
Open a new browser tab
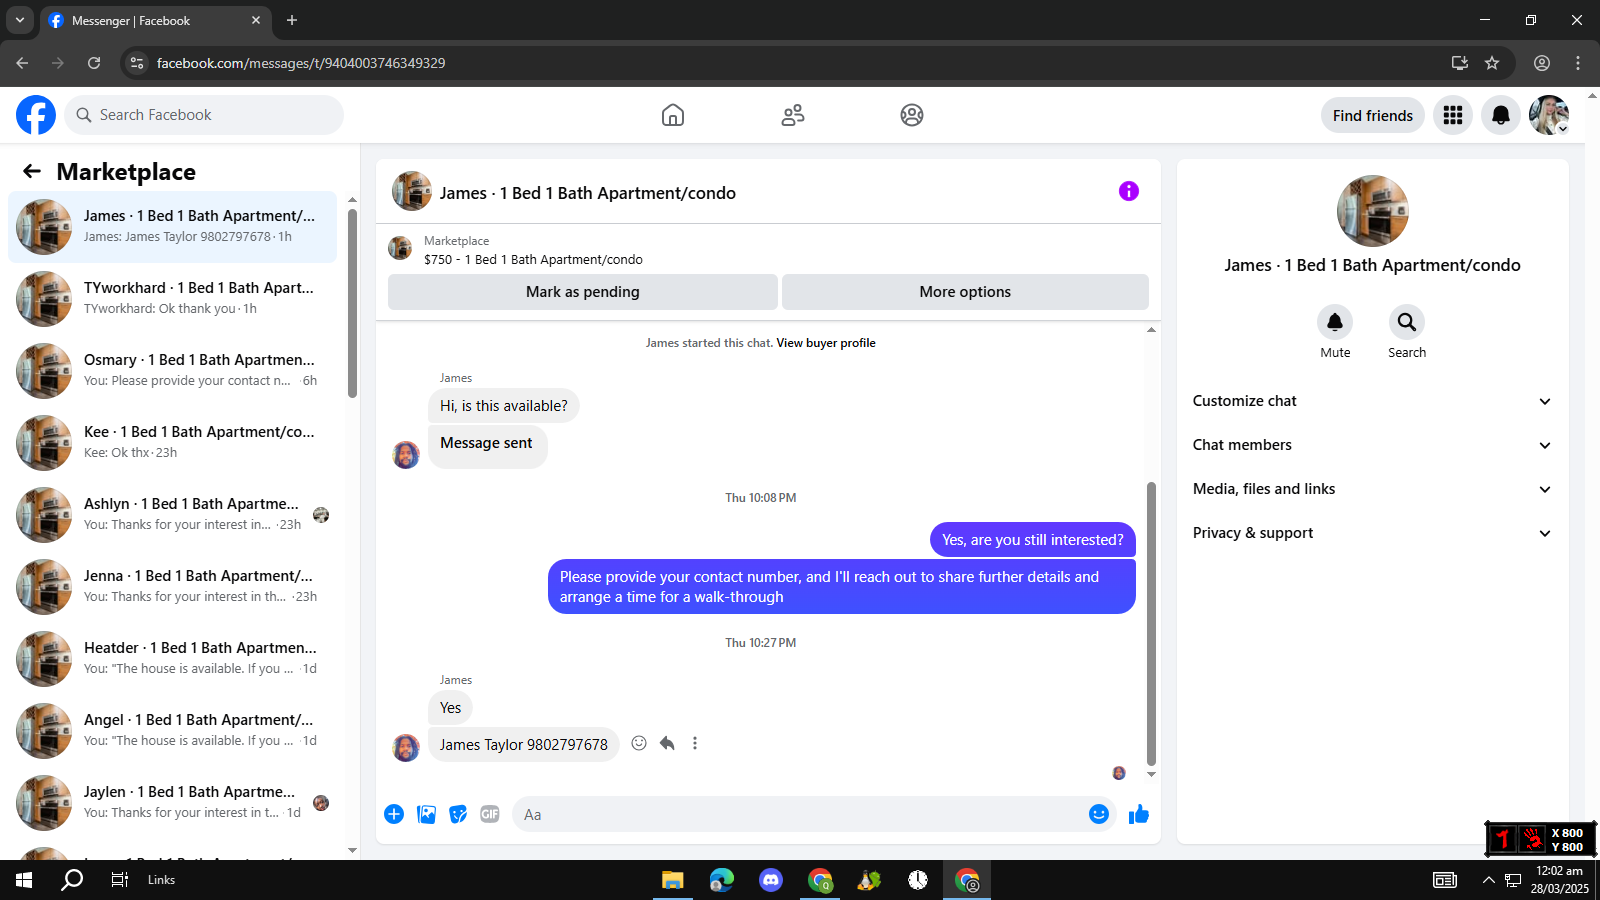(x=292, y=20)
